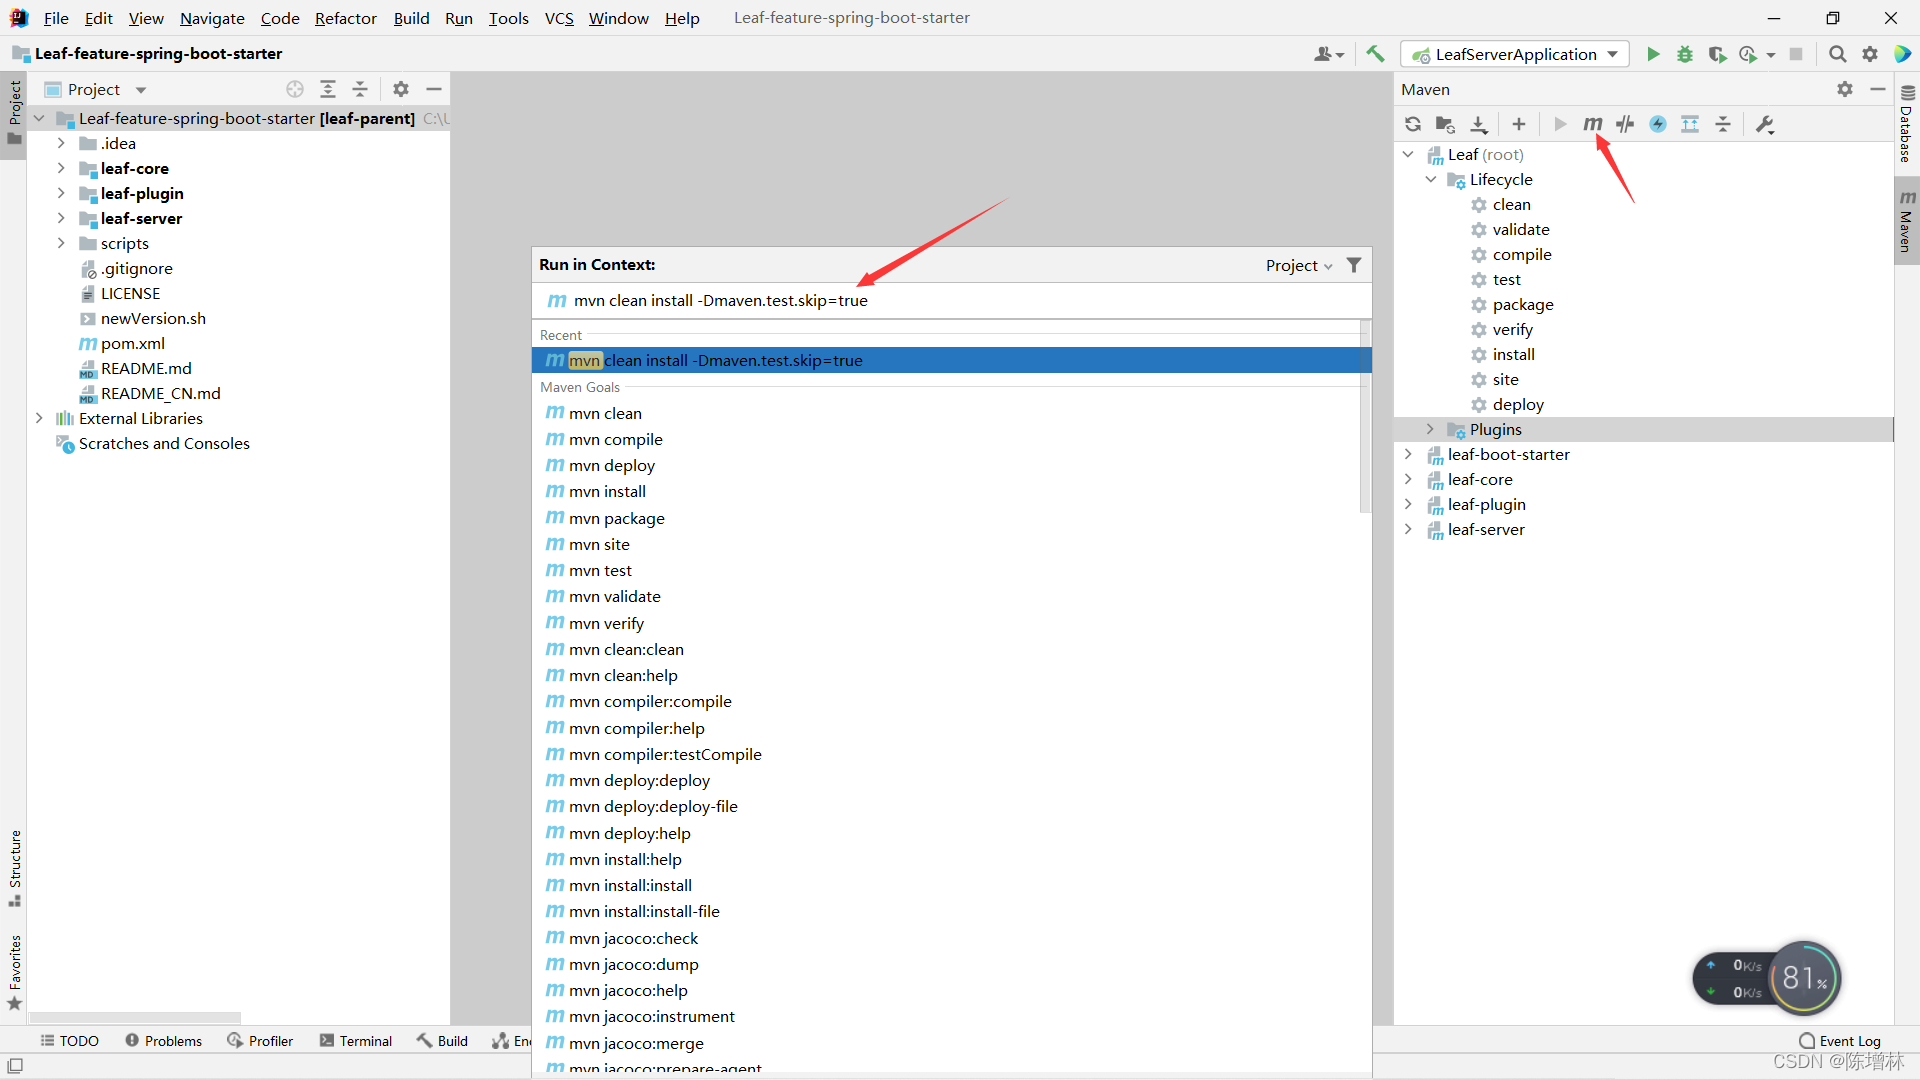
Task: Open the Terminal tool window tab
Action: coord(356,1041)
